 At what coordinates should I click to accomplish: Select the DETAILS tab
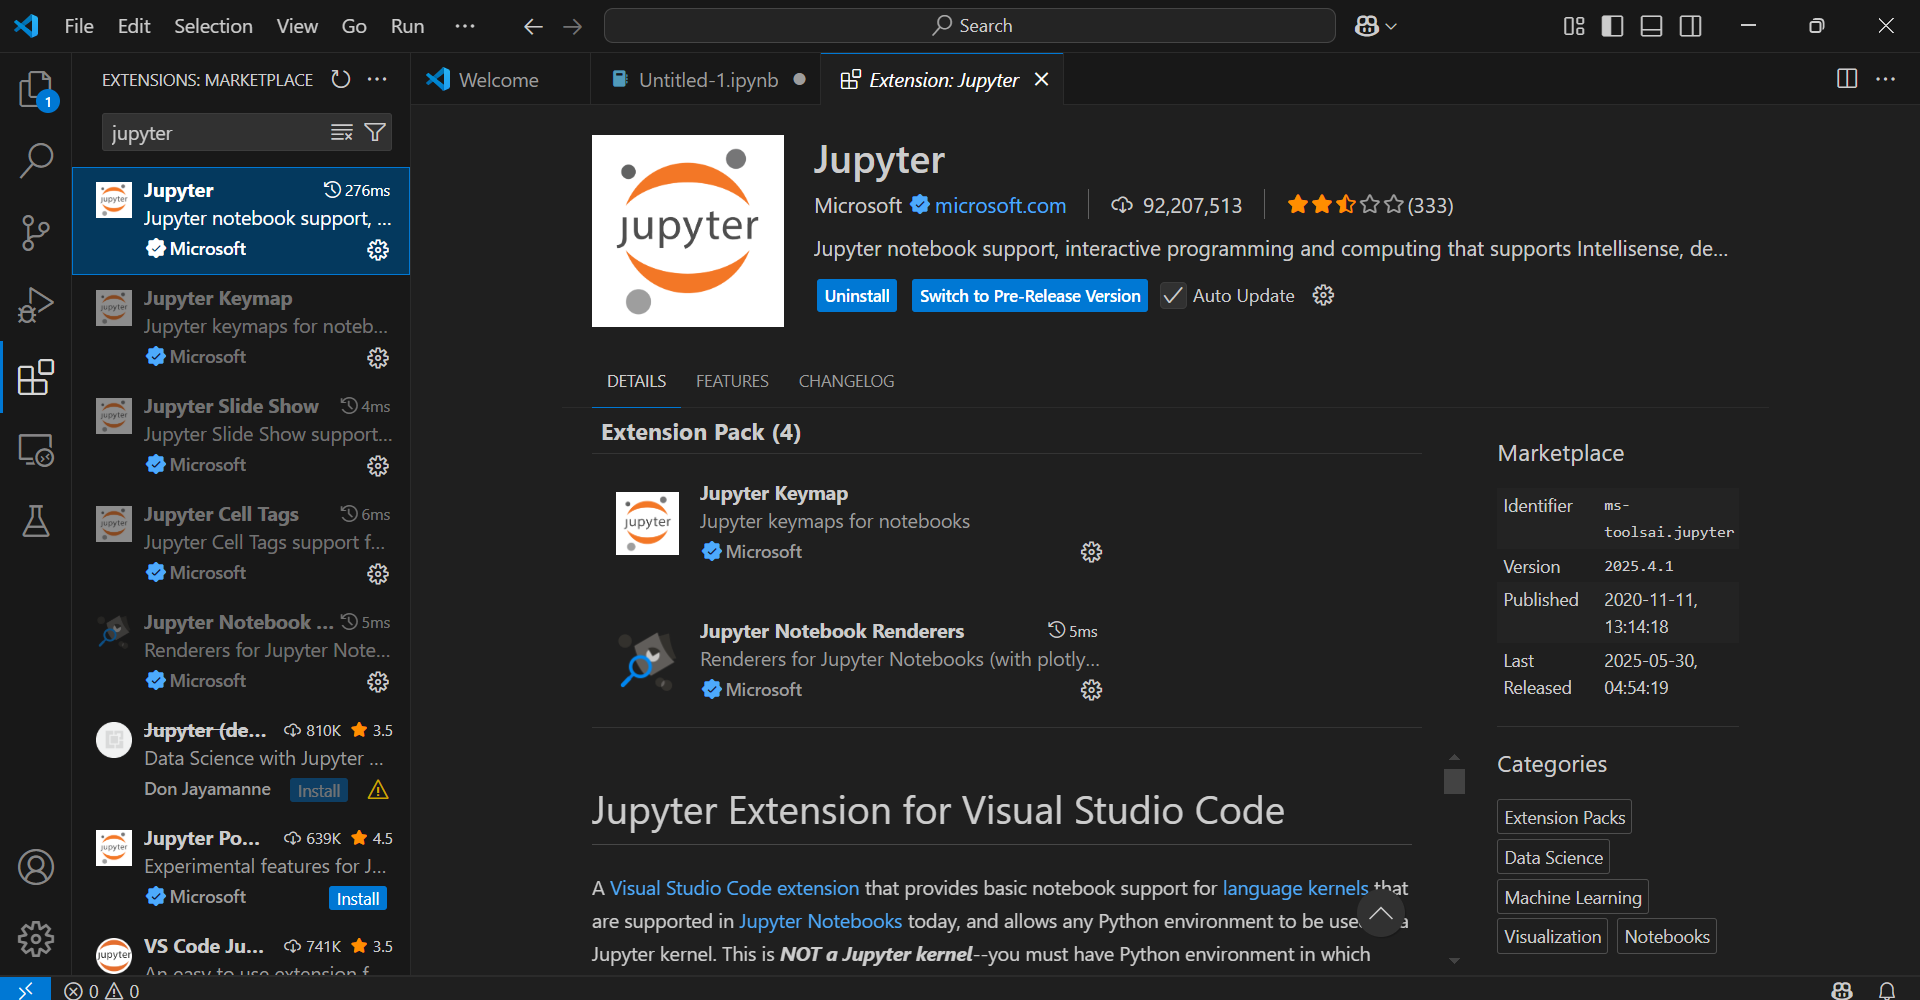coord(636,381)
